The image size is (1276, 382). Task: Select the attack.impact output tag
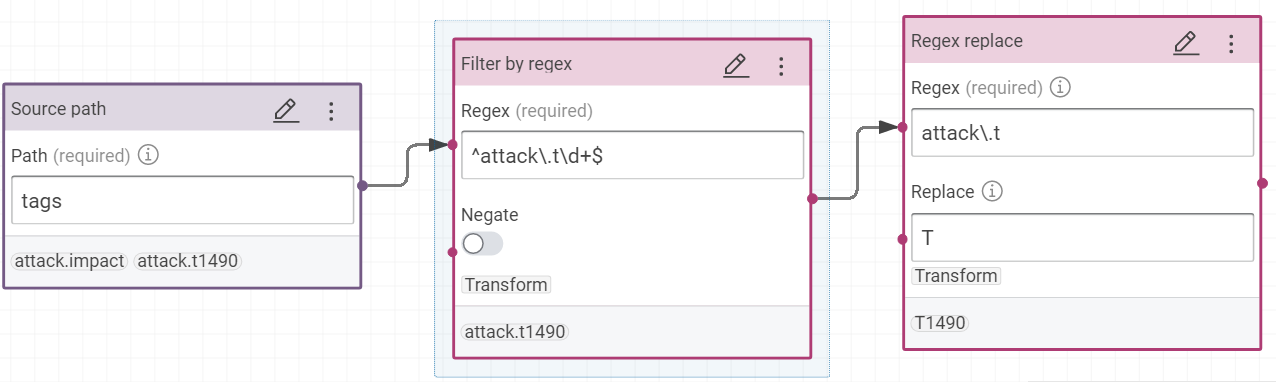pos(68,261)
